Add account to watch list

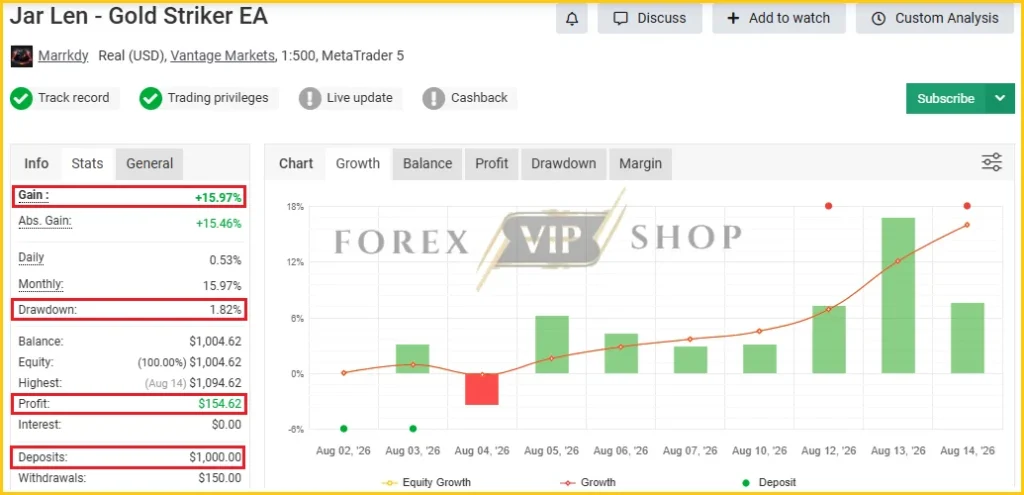tap(778, 18)
